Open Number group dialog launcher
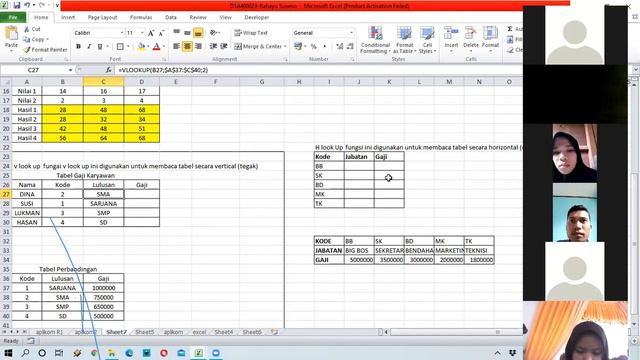 (x=353, y=60)
